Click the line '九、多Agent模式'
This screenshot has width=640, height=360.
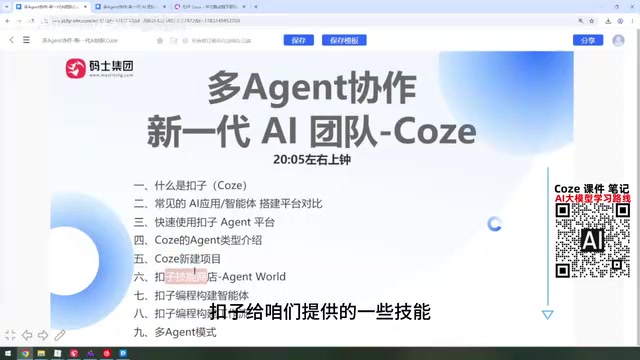(175, 332)
